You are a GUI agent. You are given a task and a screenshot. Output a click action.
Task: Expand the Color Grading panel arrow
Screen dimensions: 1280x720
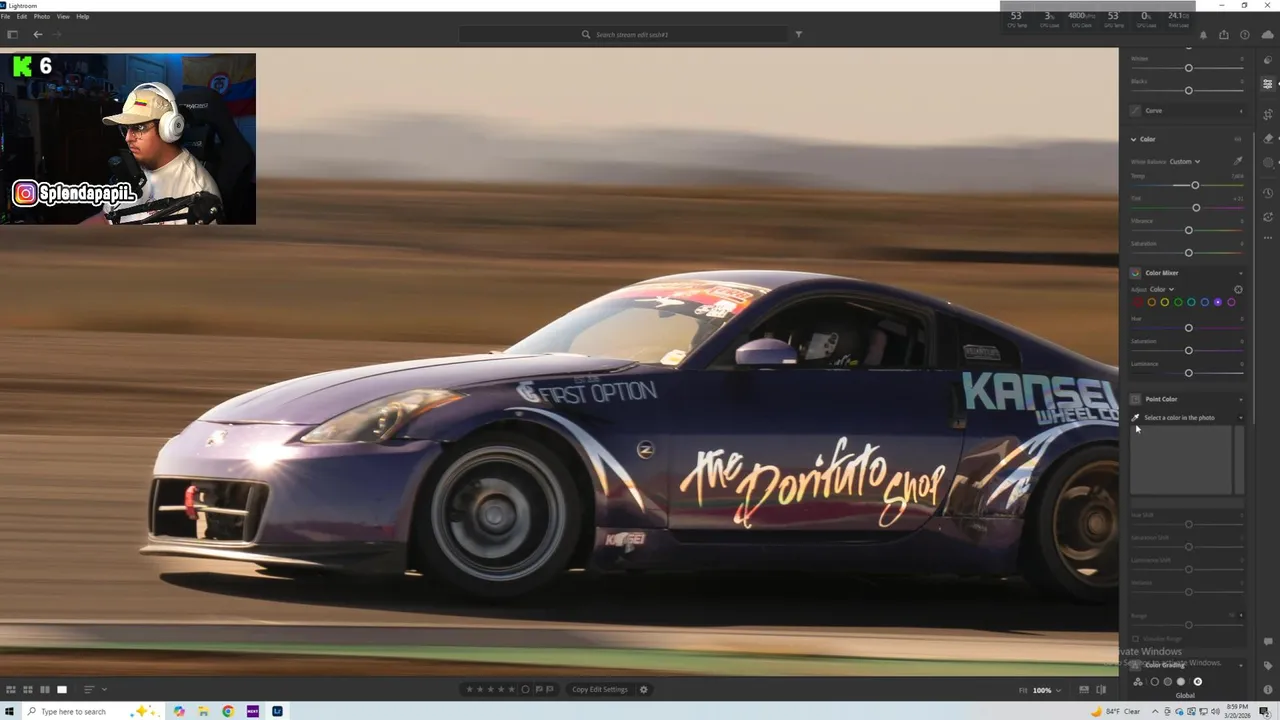[x=1241, y=665]
